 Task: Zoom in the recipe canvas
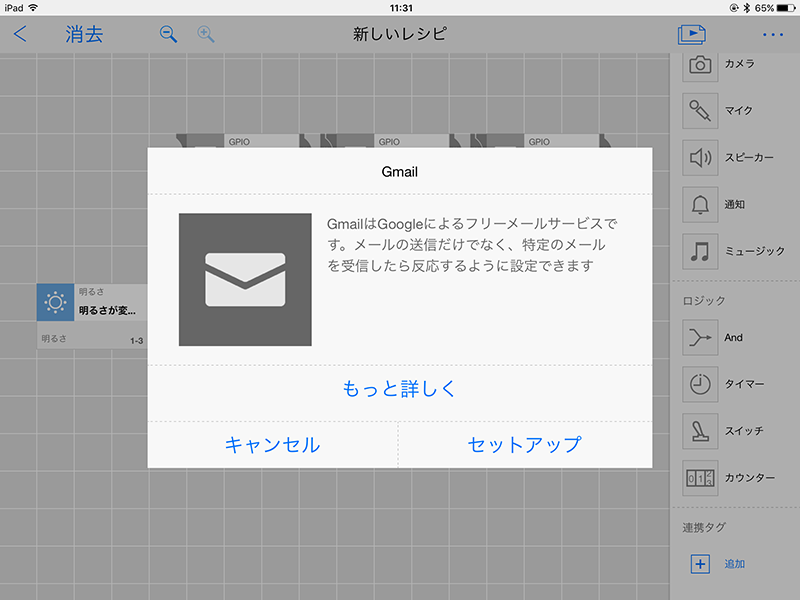click(x=206, y=34)
